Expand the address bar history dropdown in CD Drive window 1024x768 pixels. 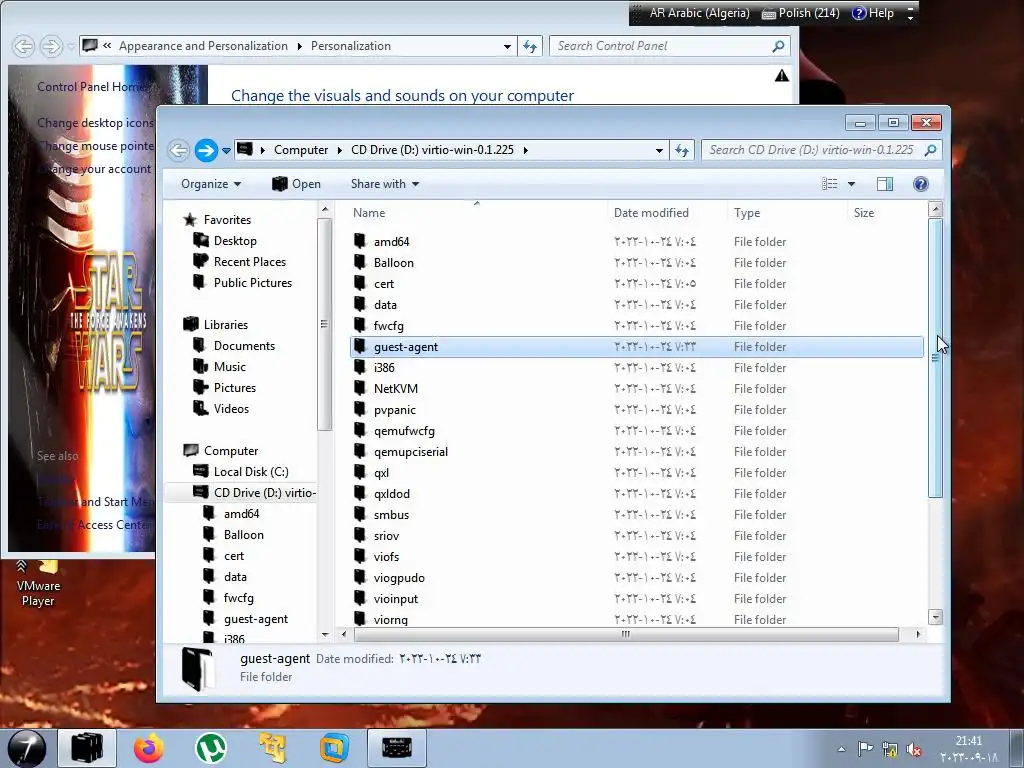[x=659, y=150]
